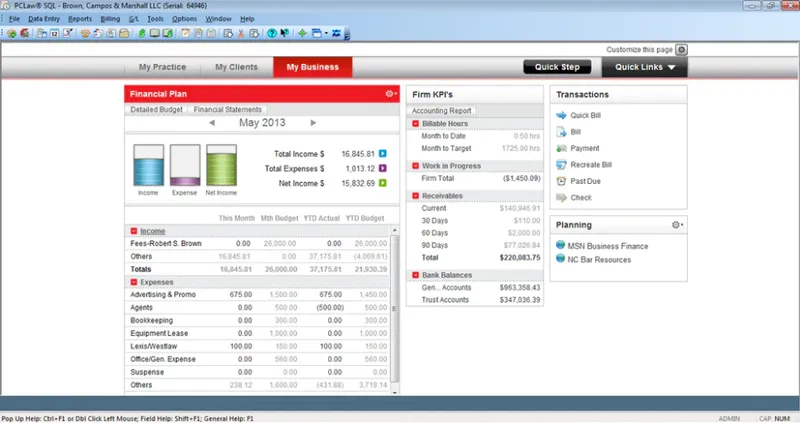
Task: Click the blue Total Income detail icon
Action: tap(383, 154)
